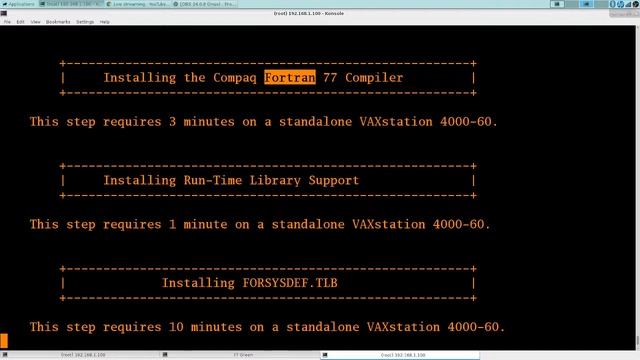Click the highlighted word Fortran

pos(290,78)
